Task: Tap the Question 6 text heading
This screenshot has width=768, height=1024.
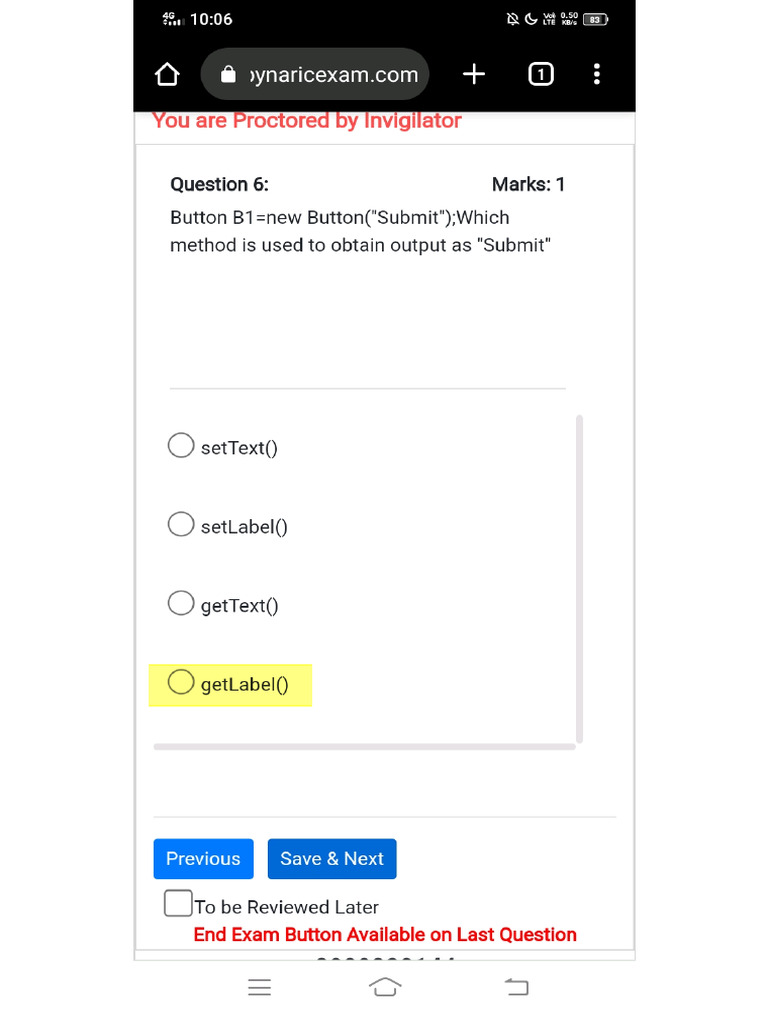Action: pyautogui.click(x=219, y=184)
